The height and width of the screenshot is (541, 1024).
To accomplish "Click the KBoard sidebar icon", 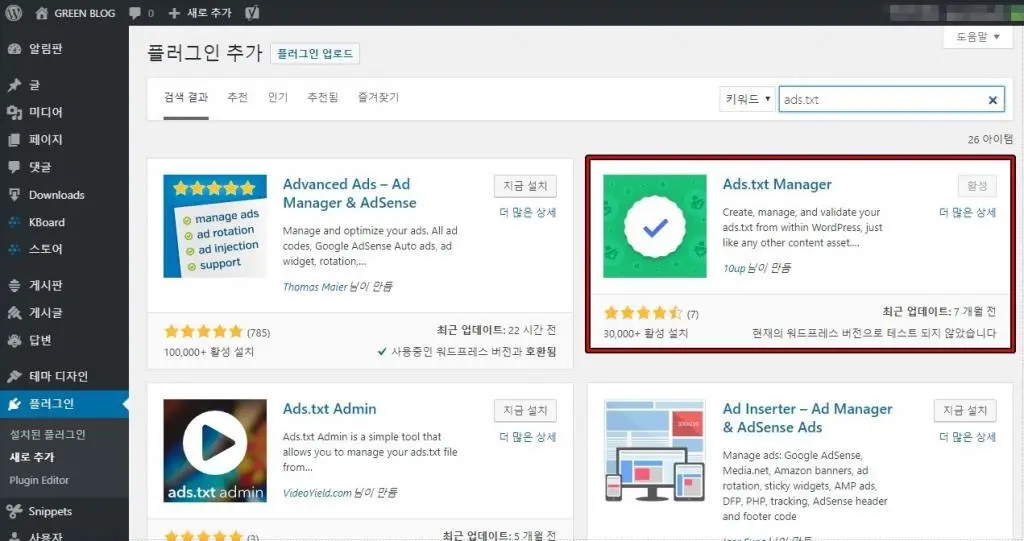I will click(x=14, y=222).
